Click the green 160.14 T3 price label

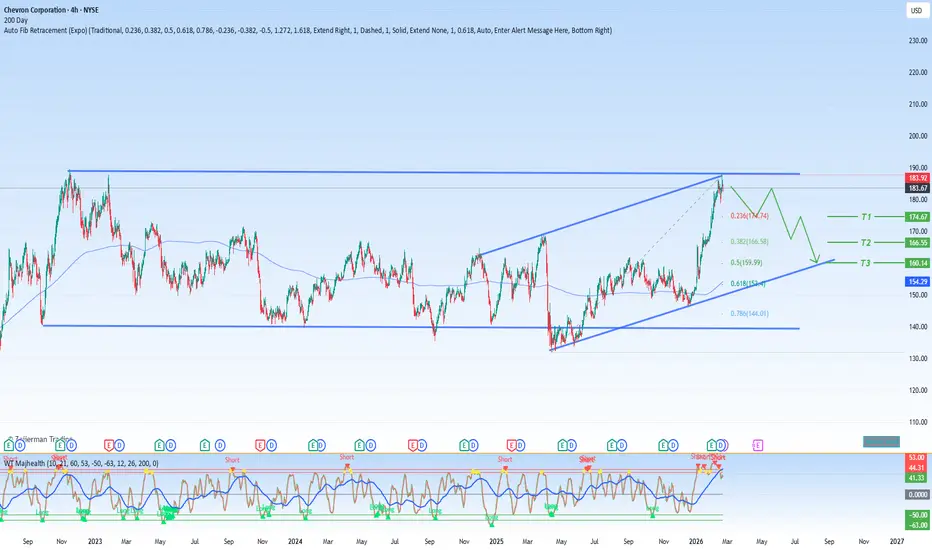[917, 263]
